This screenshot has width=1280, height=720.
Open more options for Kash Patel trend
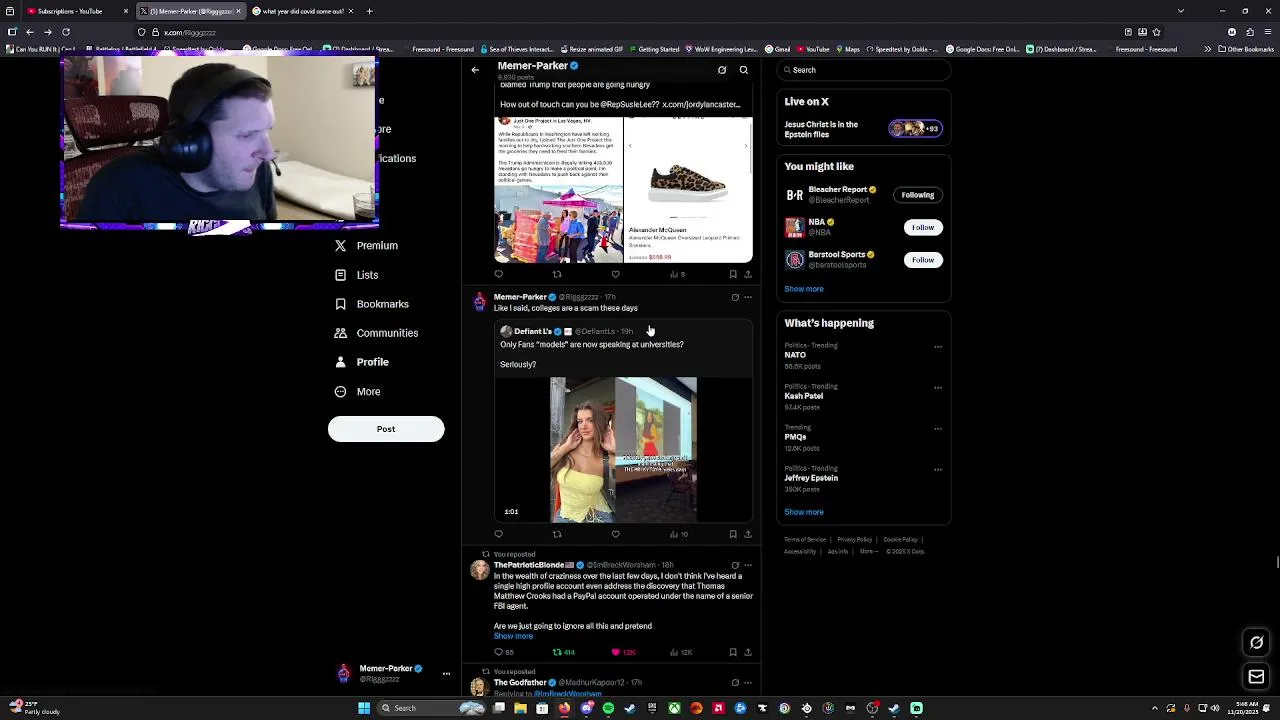938,388
